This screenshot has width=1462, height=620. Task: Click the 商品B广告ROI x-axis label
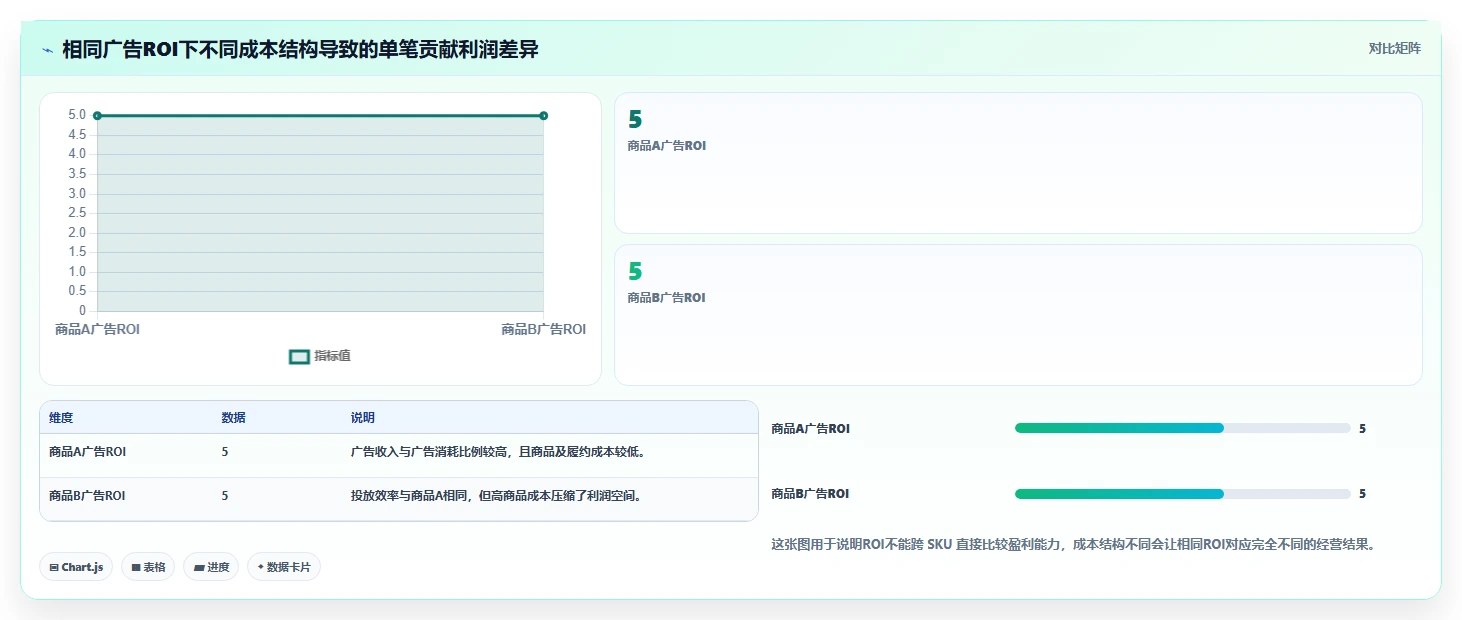click(543, 330)
